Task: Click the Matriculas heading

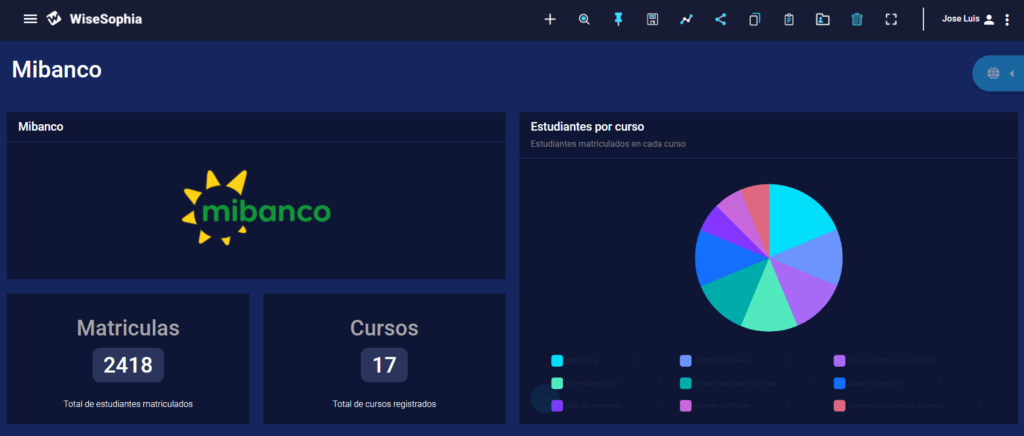Action: 128,328
